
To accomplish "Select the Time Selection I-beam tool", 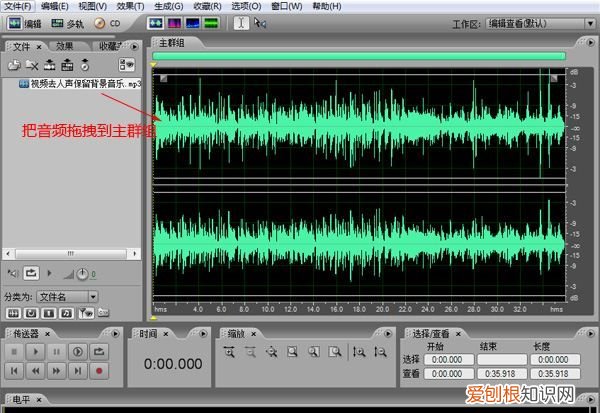I will click(x=242, y=22).
